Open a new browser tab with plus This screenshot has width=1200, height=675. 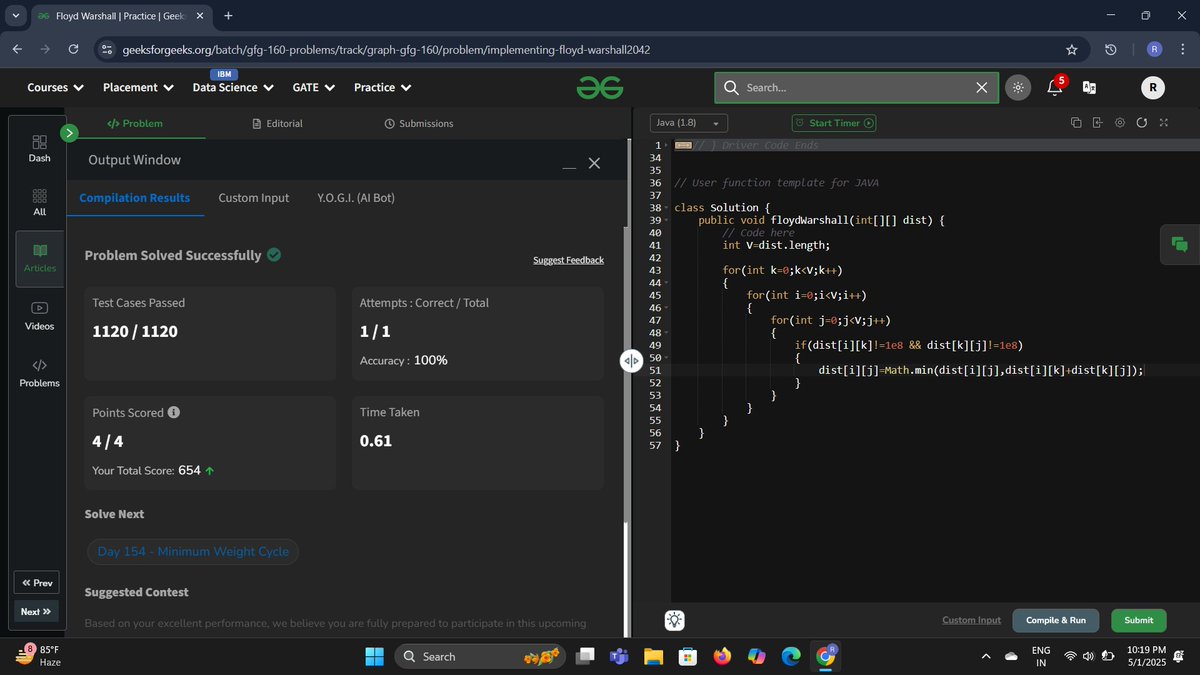228,16
